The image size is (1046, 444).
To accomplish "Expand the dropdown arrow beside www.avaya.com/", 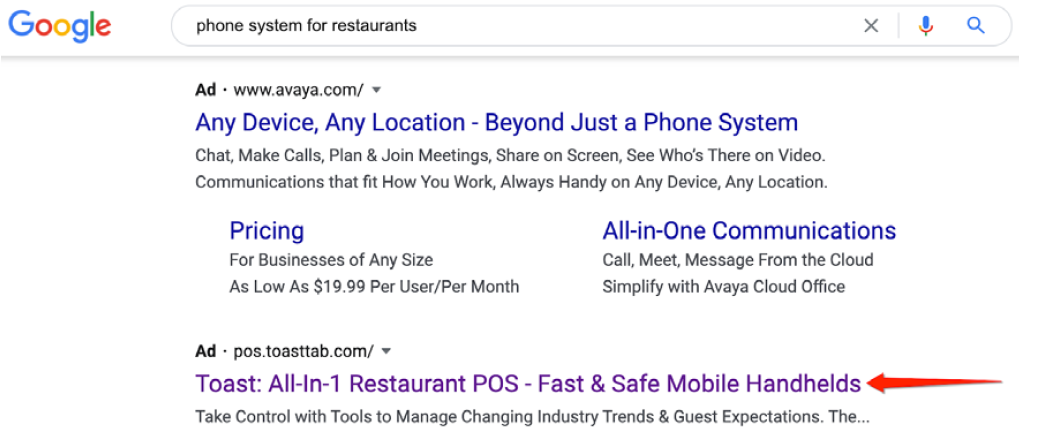I will (x=376, y=90).
